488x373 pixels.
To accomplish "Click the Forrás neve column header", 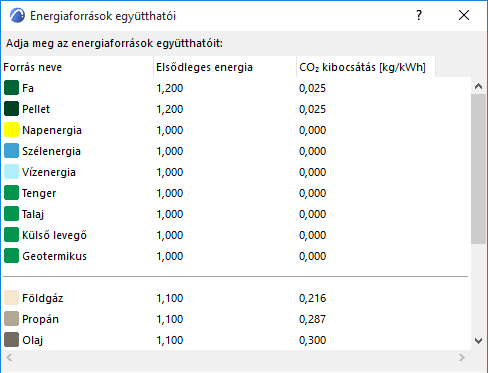I will [77, 67].
